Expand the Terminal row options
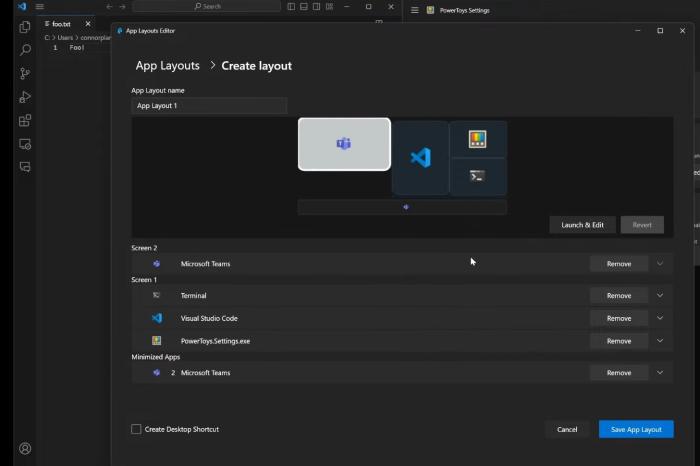This screenshot has width=700, height=466. pos(660,295)
